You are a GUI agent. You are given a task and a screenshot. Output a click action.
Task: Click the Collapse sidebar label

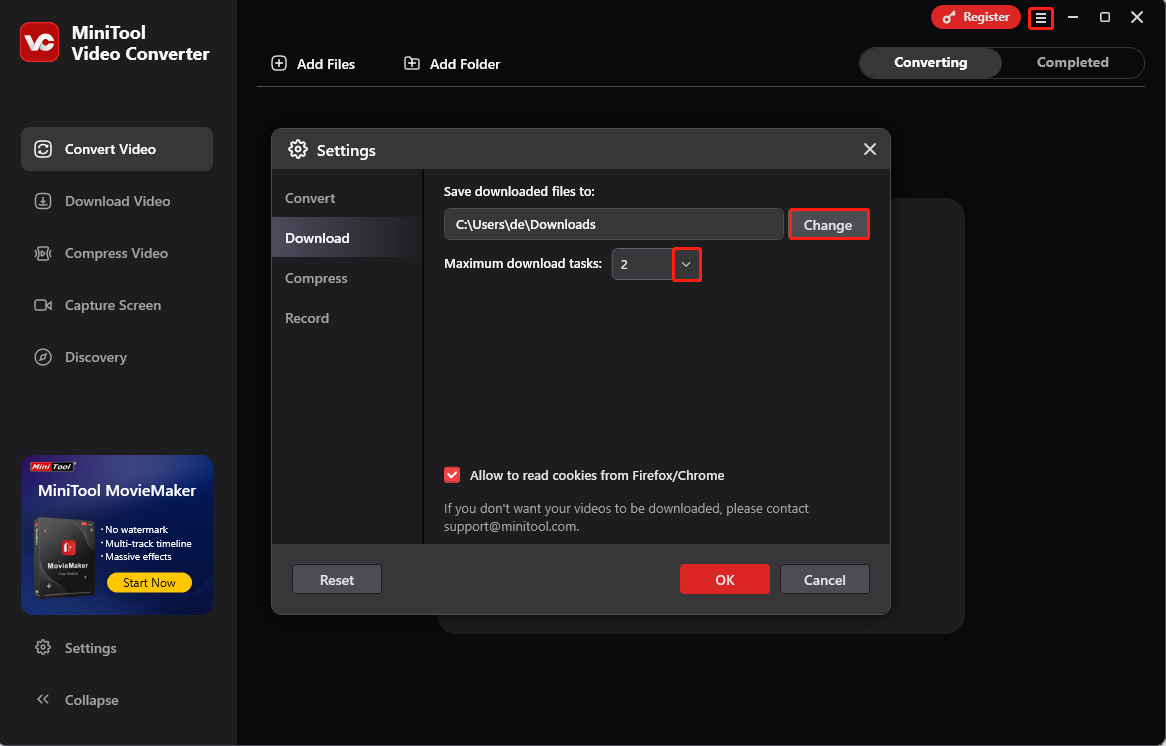pyautogui.click(x=91, y=700)
